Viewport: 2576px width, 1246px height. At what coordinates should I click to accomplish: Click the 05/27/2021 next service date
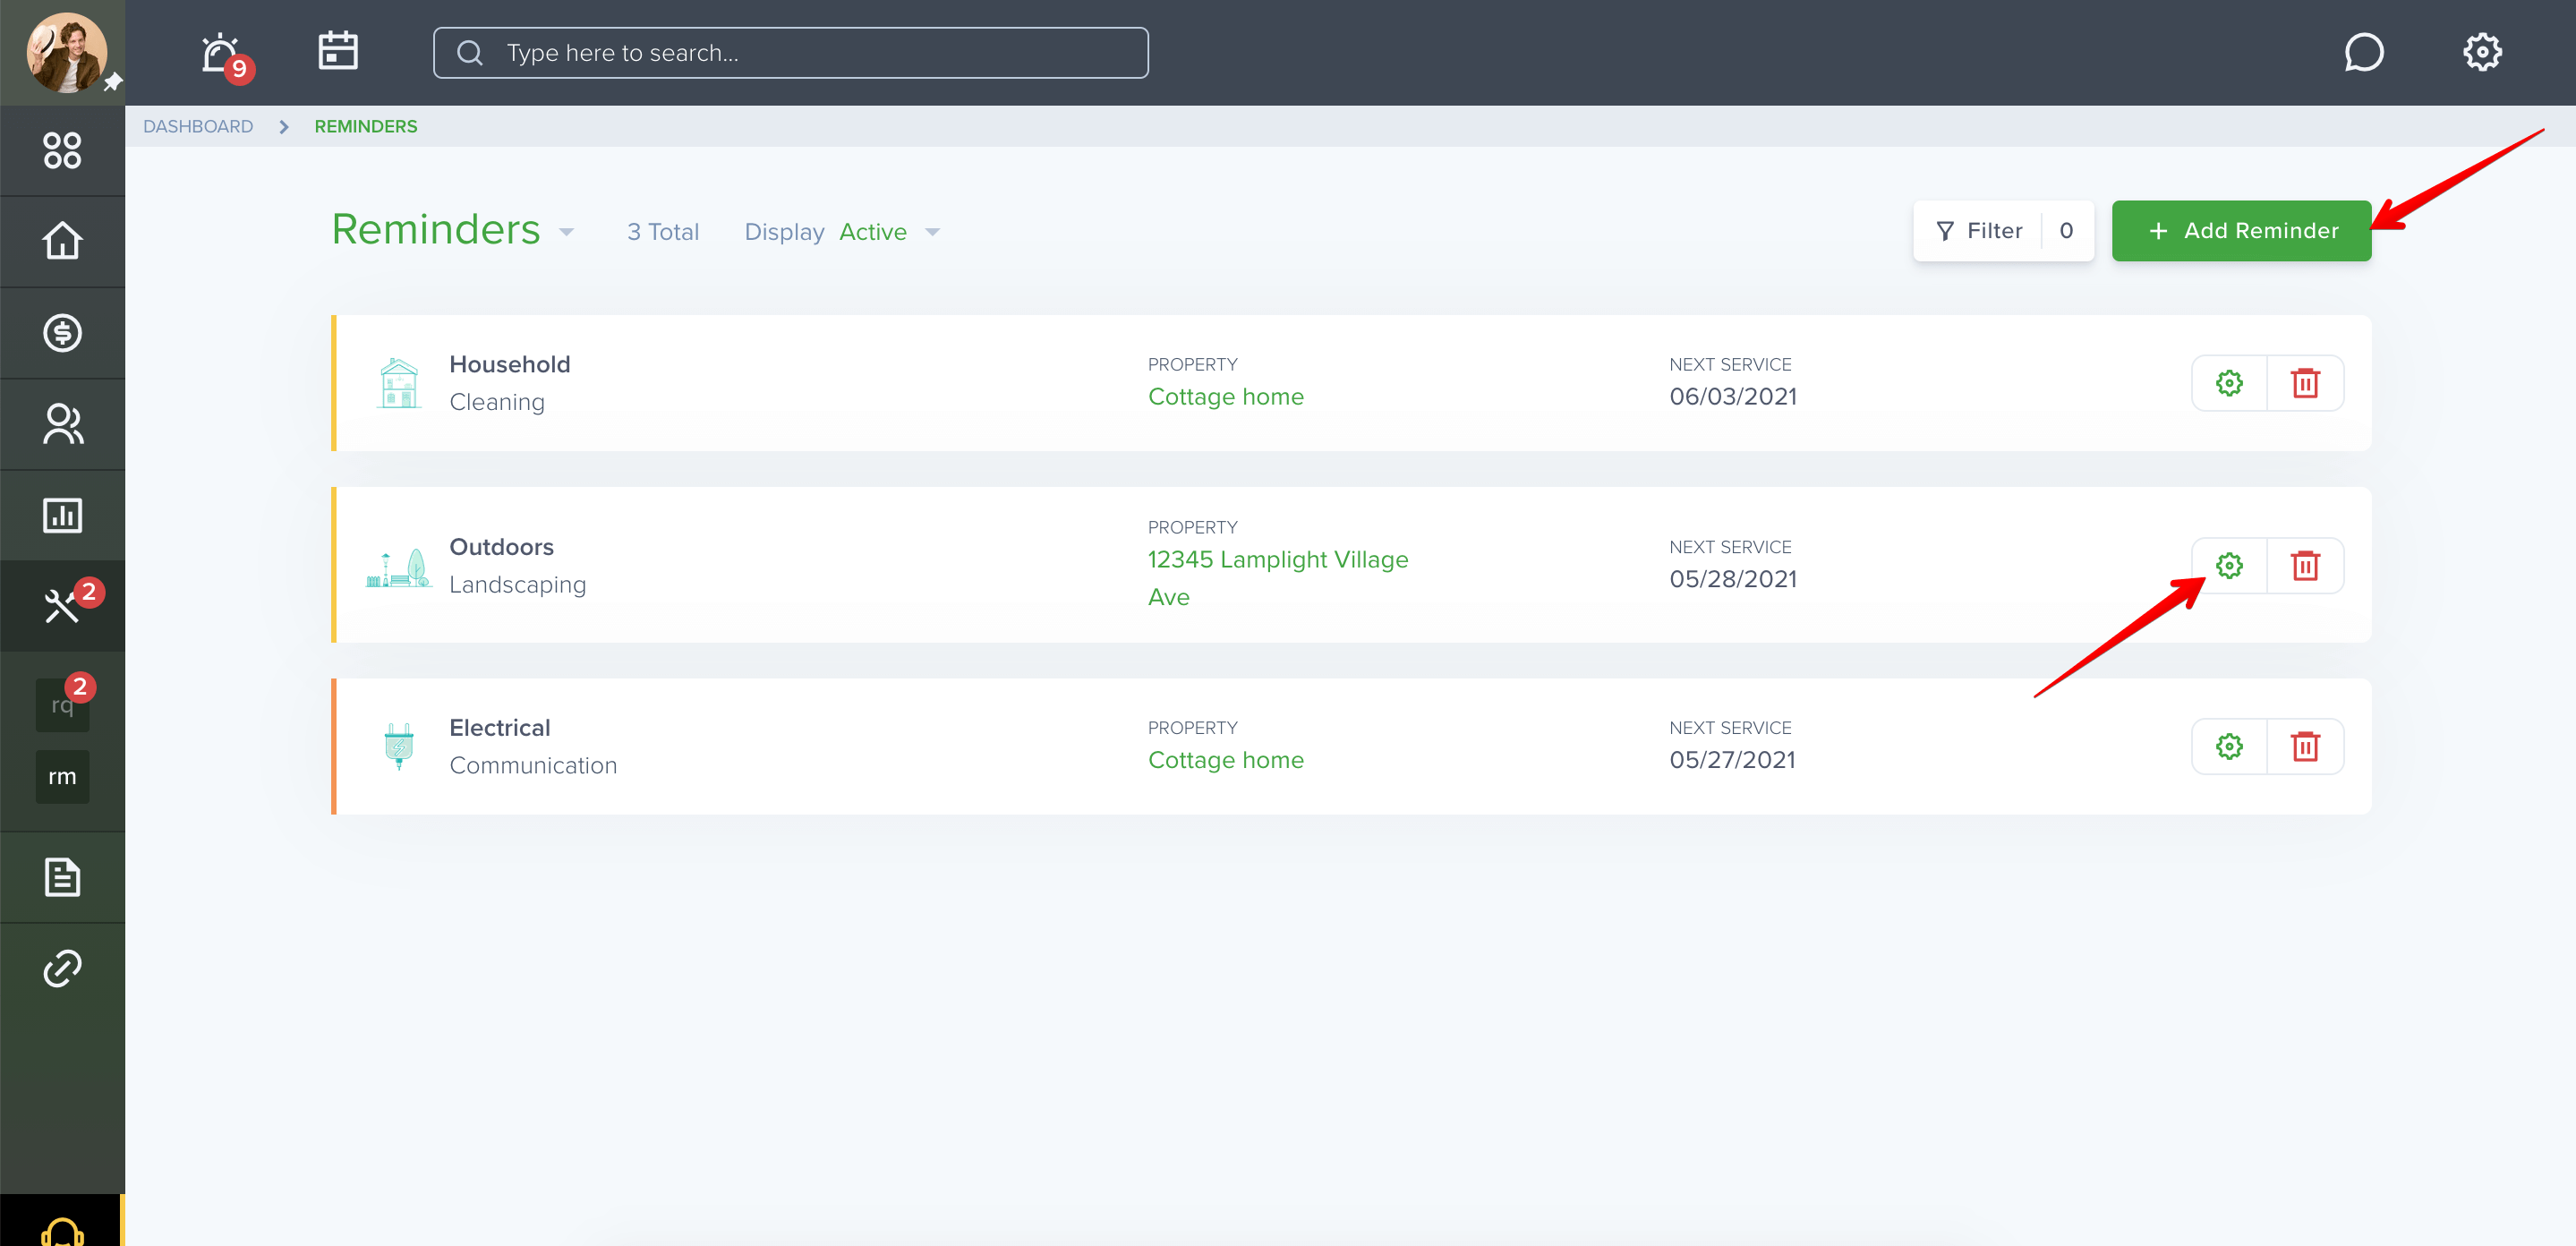tap(1732, 760)
